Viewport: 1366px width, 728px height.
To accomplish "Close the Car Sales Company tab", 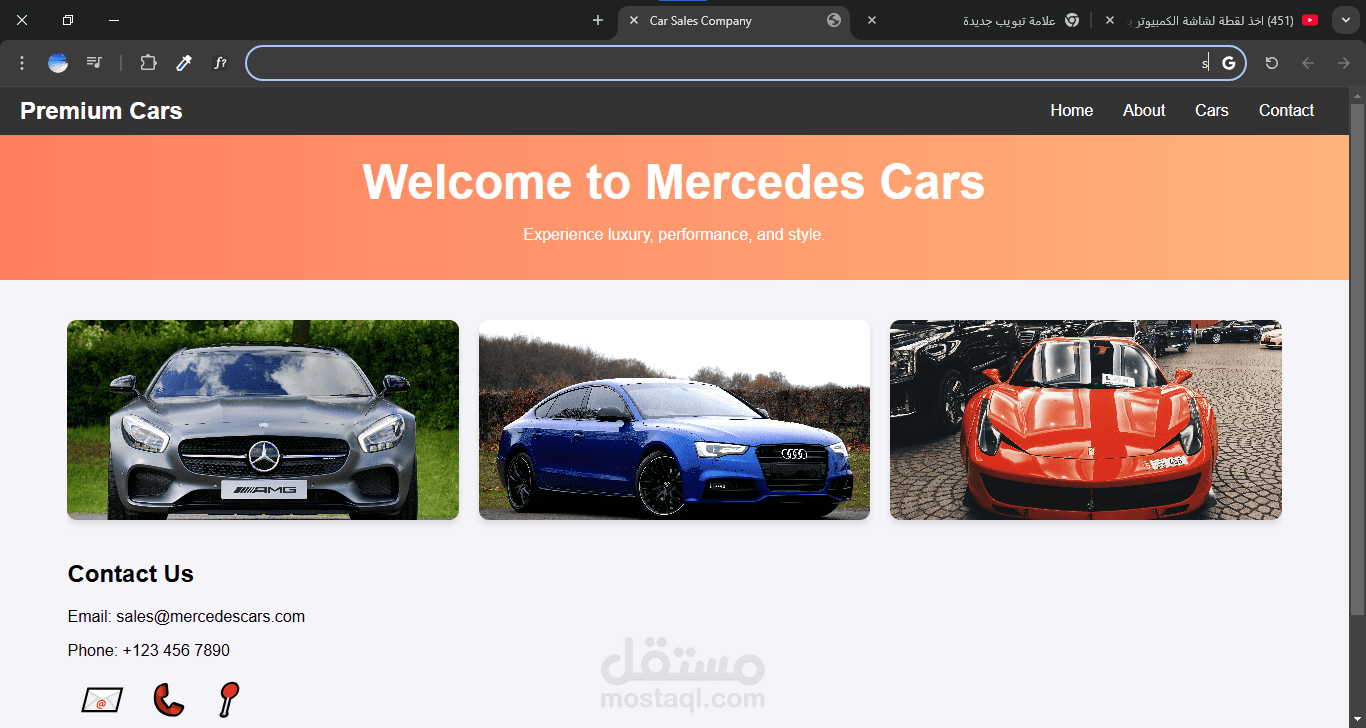I will coord(634,20).
